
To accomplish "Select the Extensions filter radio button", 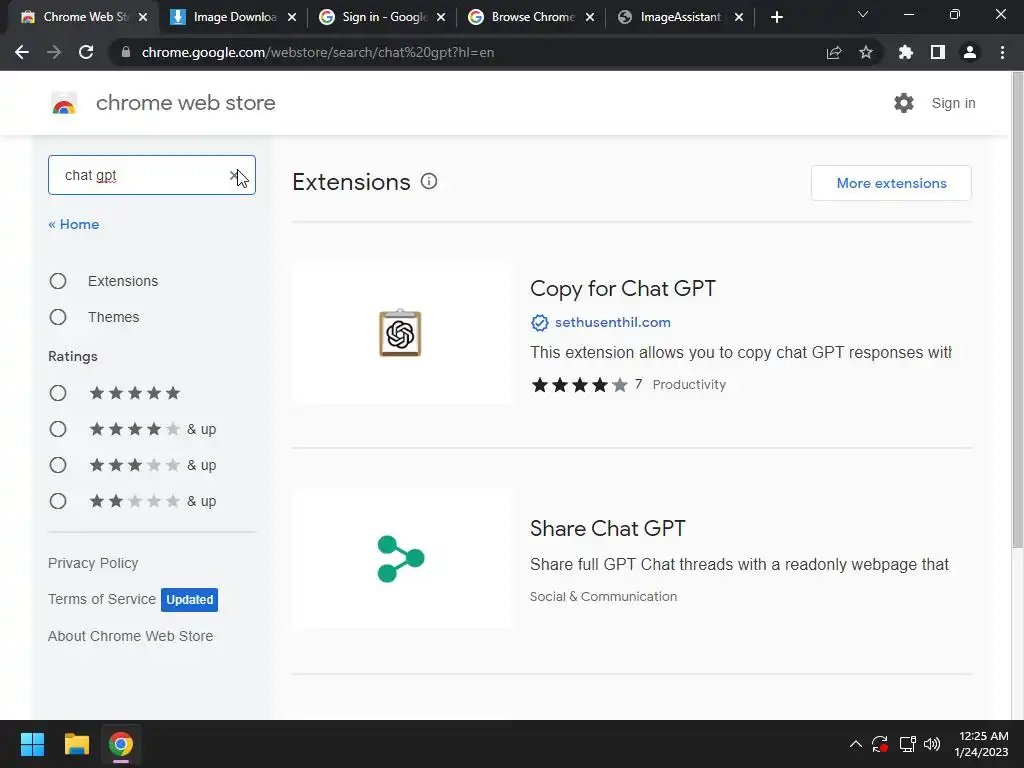I will click(x=58, y=281).
